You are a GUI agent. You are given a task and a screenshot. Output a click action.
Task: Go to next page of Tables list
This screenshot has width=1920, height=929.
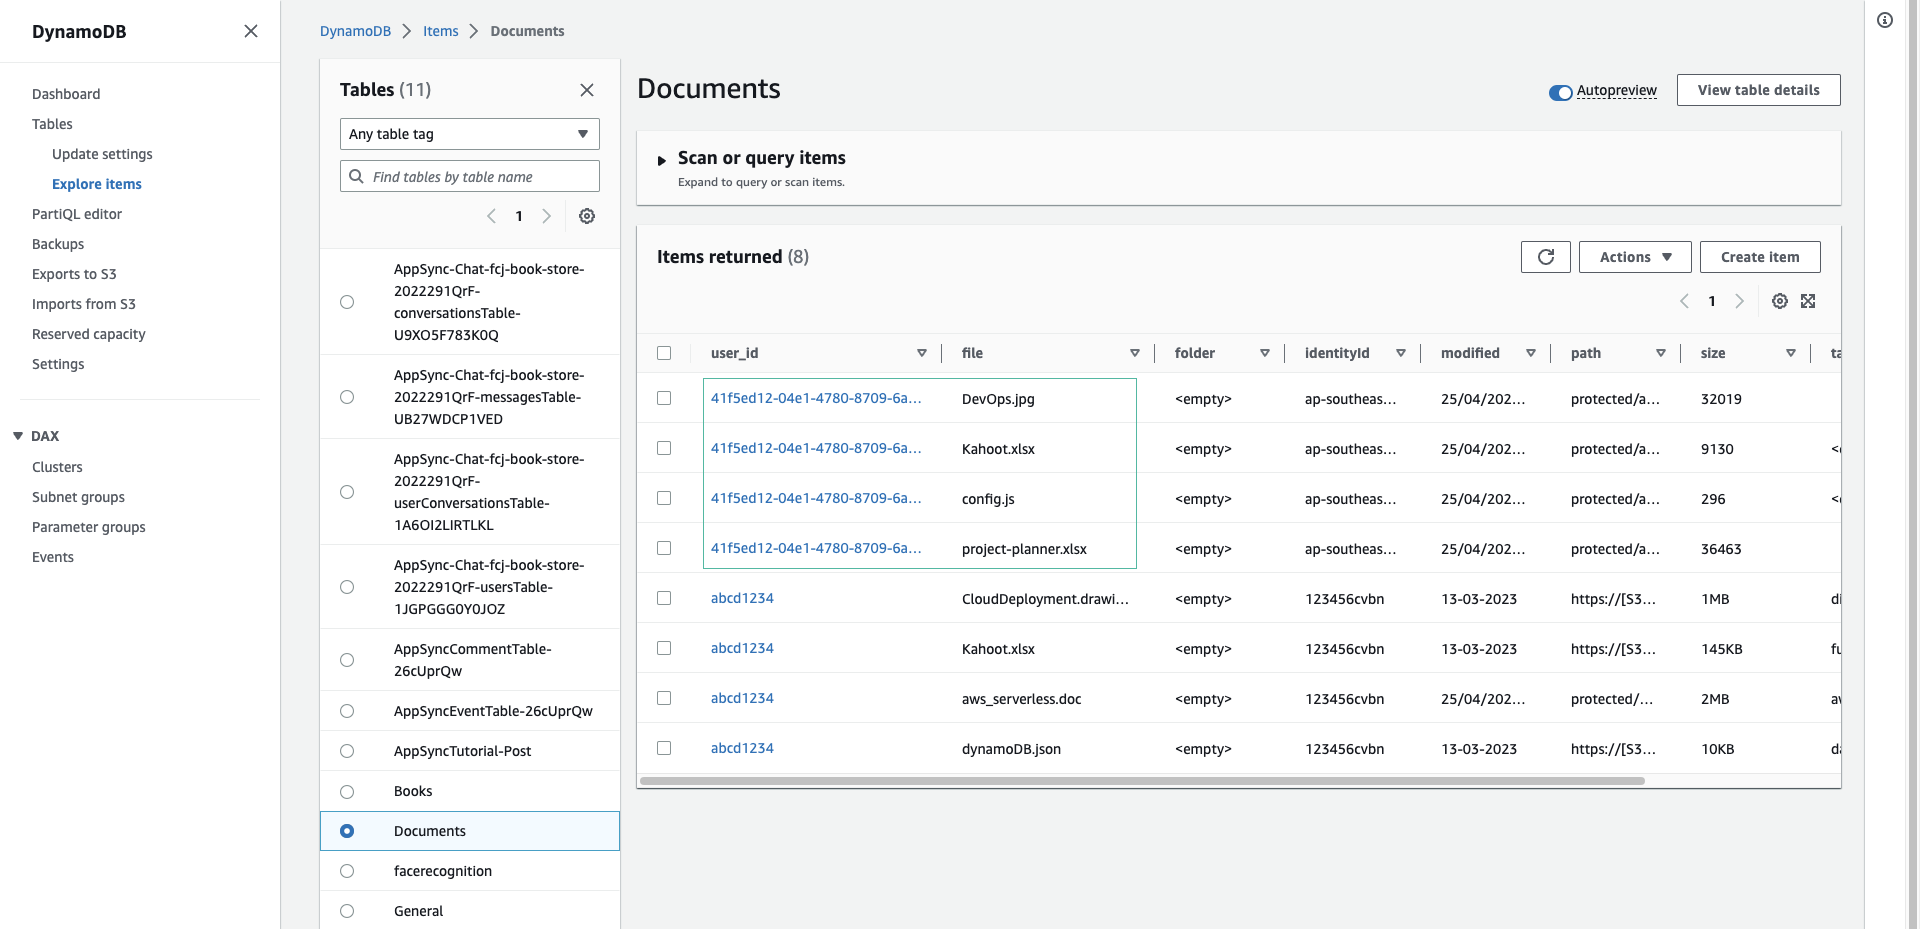pyautogui.click(x=546, y=216)
